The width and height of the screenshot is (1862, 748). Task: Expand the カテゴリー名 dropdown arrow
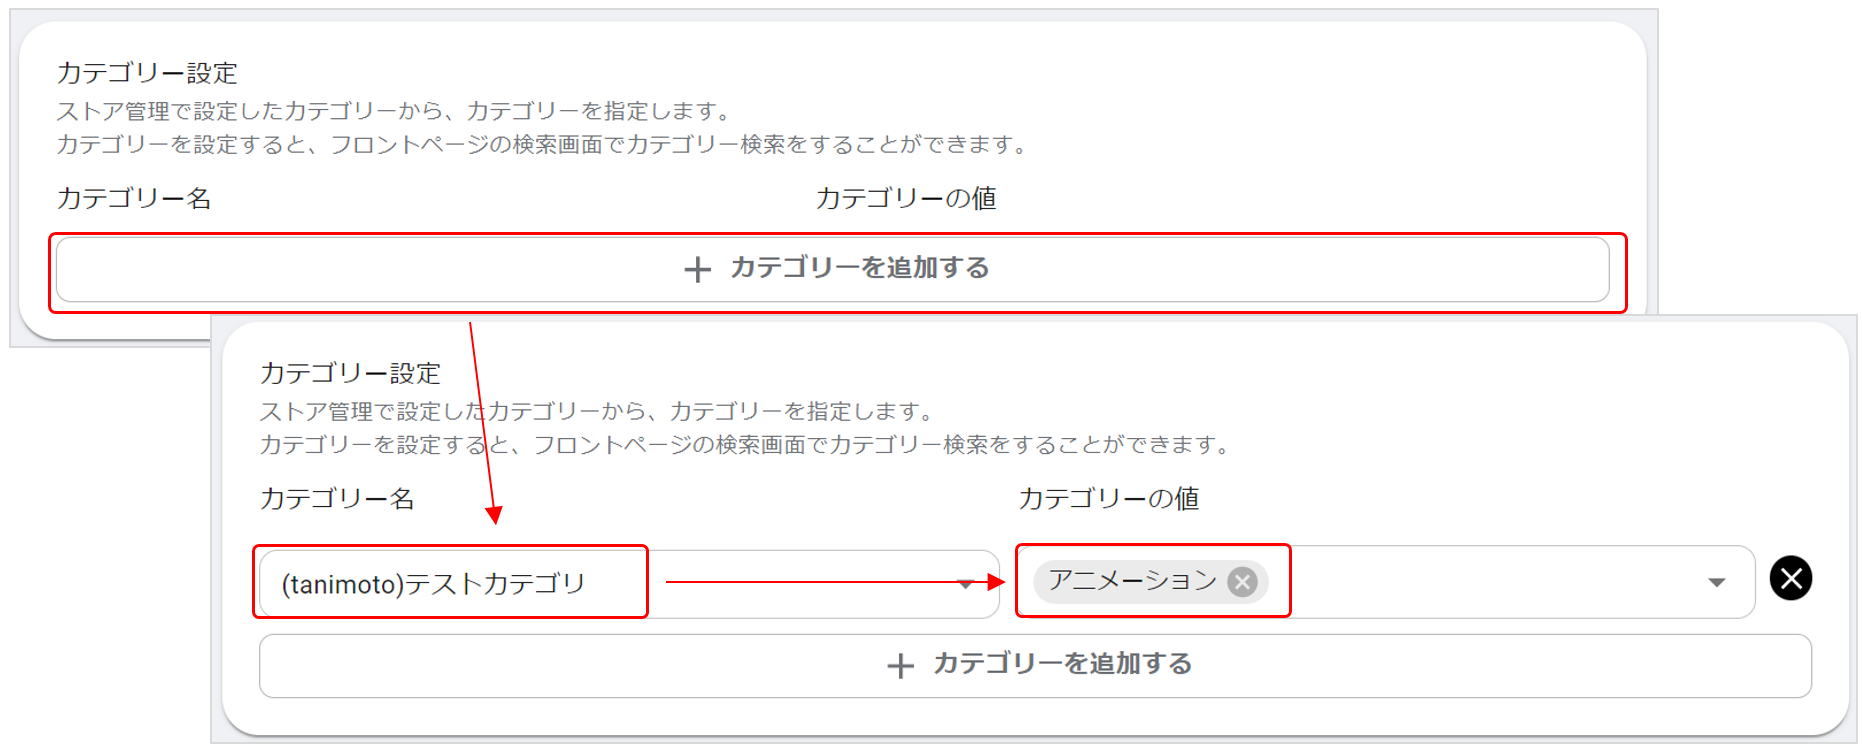pos(965,584)
